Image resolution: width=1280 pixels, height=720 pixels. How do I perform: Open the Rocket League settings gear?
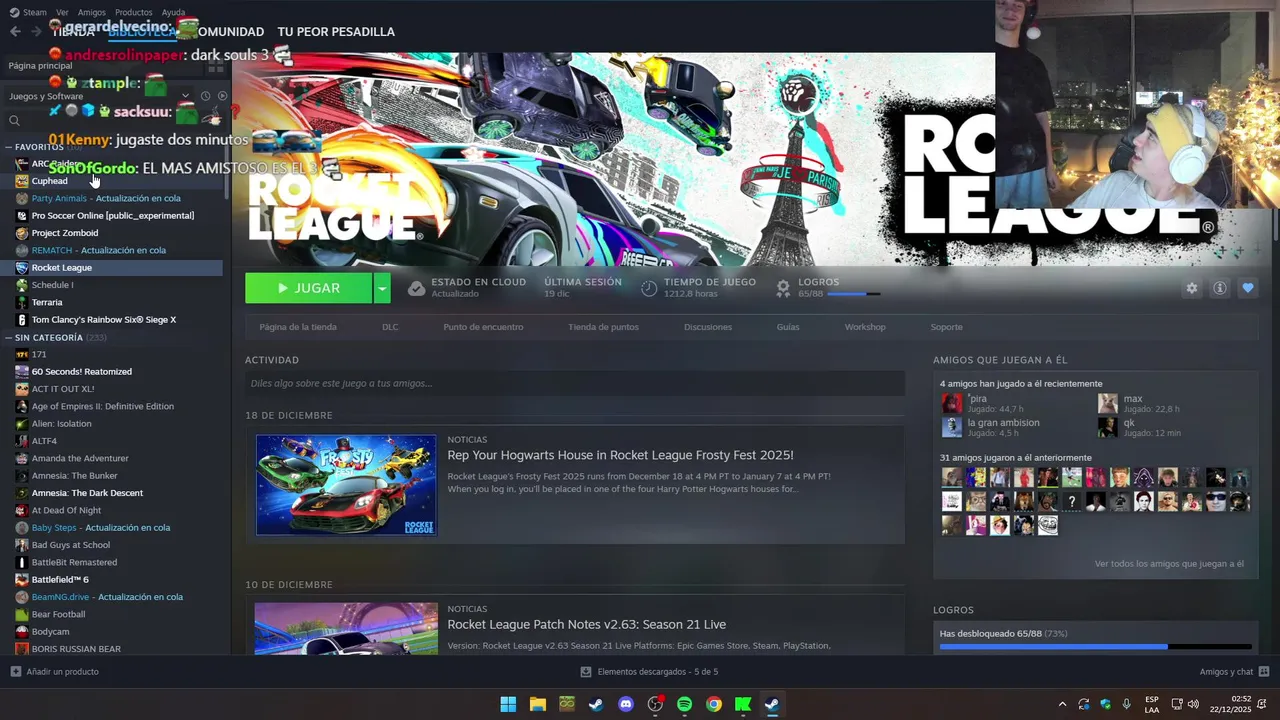click(1191, 288)
